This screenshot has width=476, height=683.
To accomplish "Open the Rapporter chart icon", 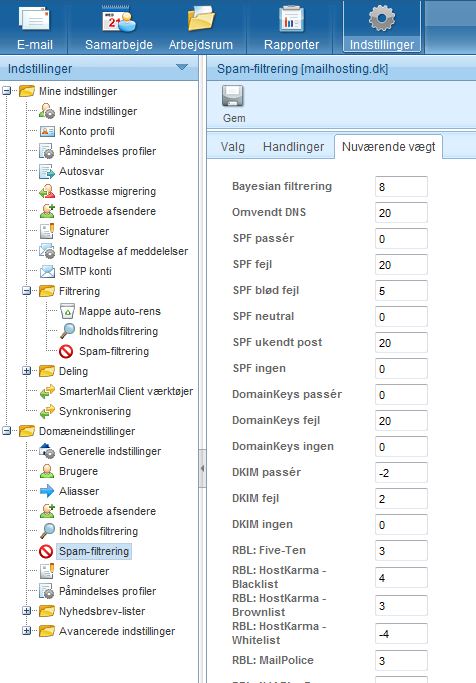I will tap(291, 18).
